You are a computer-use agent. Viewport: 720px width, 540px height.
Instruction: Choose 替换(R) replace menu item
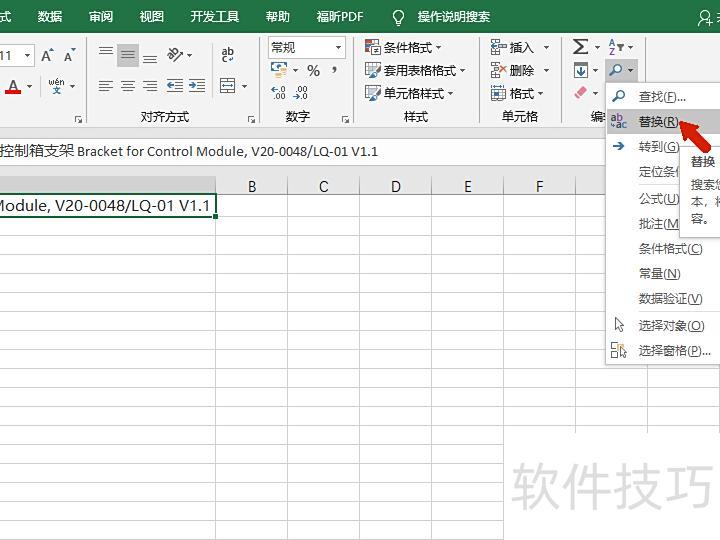click(x=663, y=122)
